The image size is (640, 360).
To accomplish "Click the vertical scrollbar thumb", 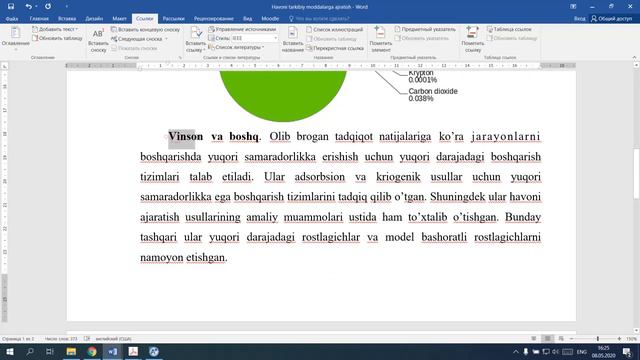I will [x=636, y=175].
